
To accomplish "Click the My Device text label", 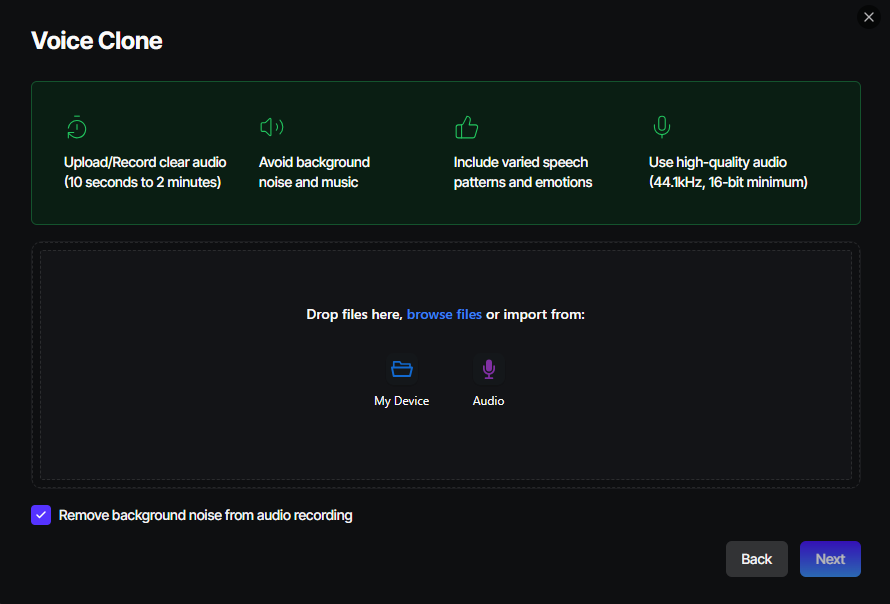I will coord(402,401).
